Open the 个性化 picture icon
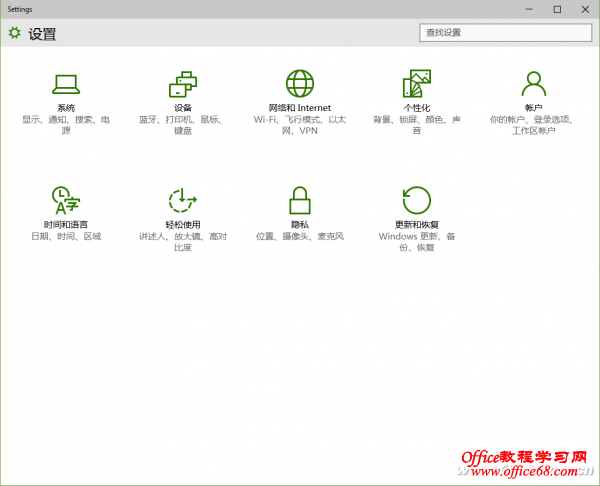The height and width of the screenshot is (486, 600). pos(417,83)
